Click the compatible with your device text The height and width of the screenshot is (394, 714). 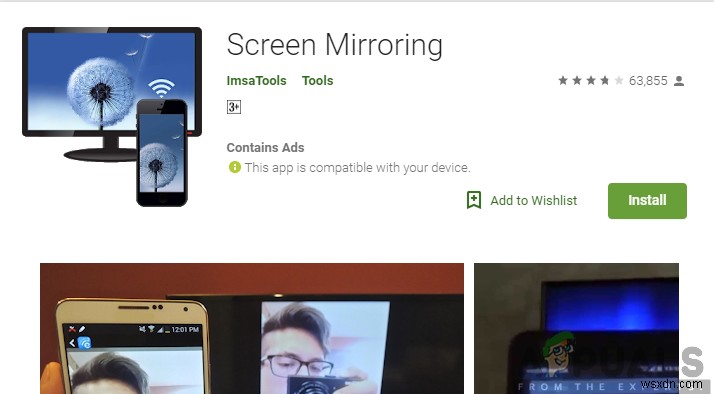(357, 168)
